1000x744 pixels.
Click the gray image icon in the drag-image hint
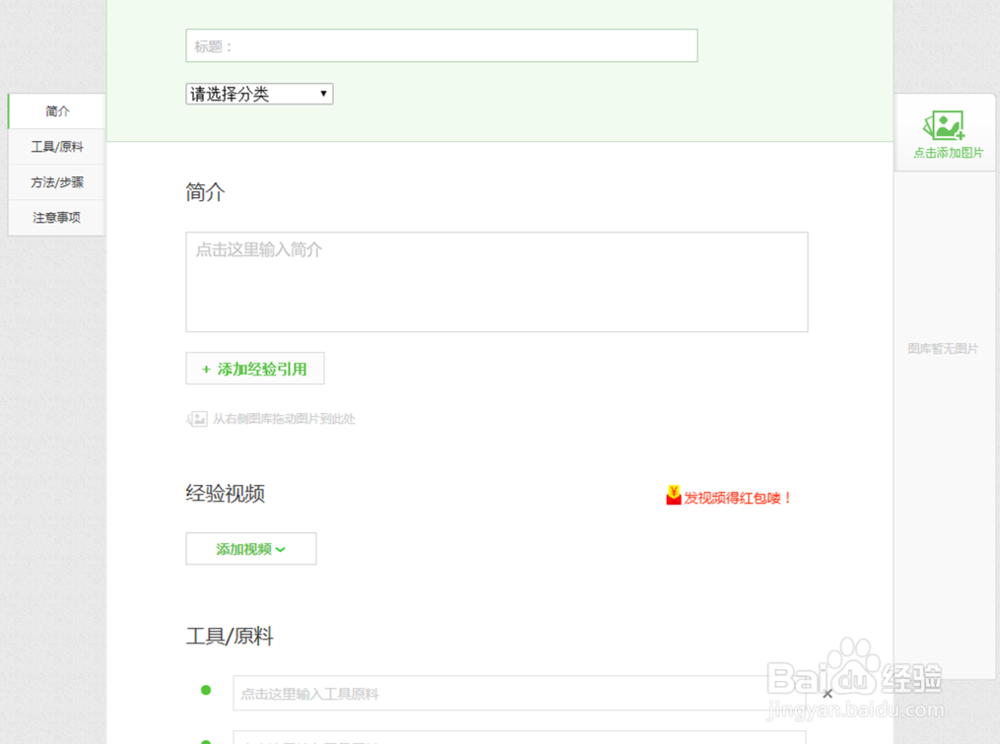197,418
